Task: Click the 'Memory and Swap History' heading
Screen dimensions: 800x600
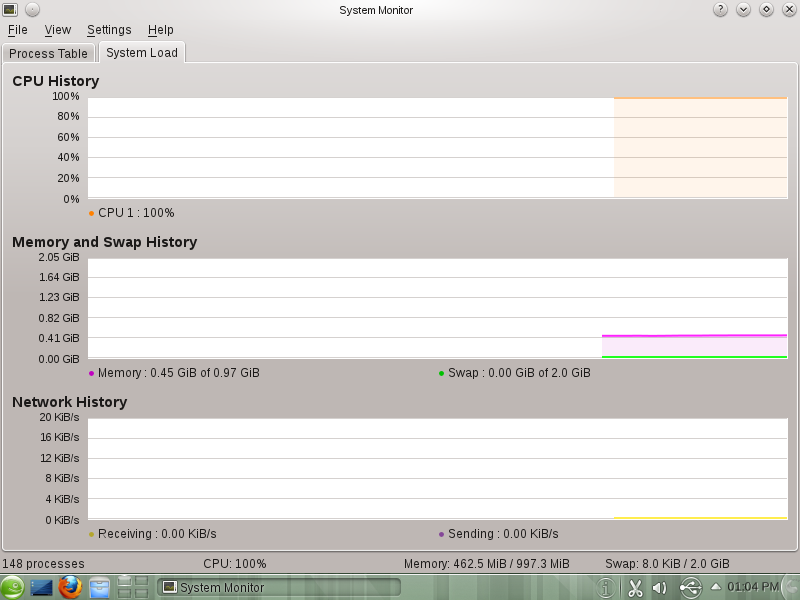Action: [105, 242]
